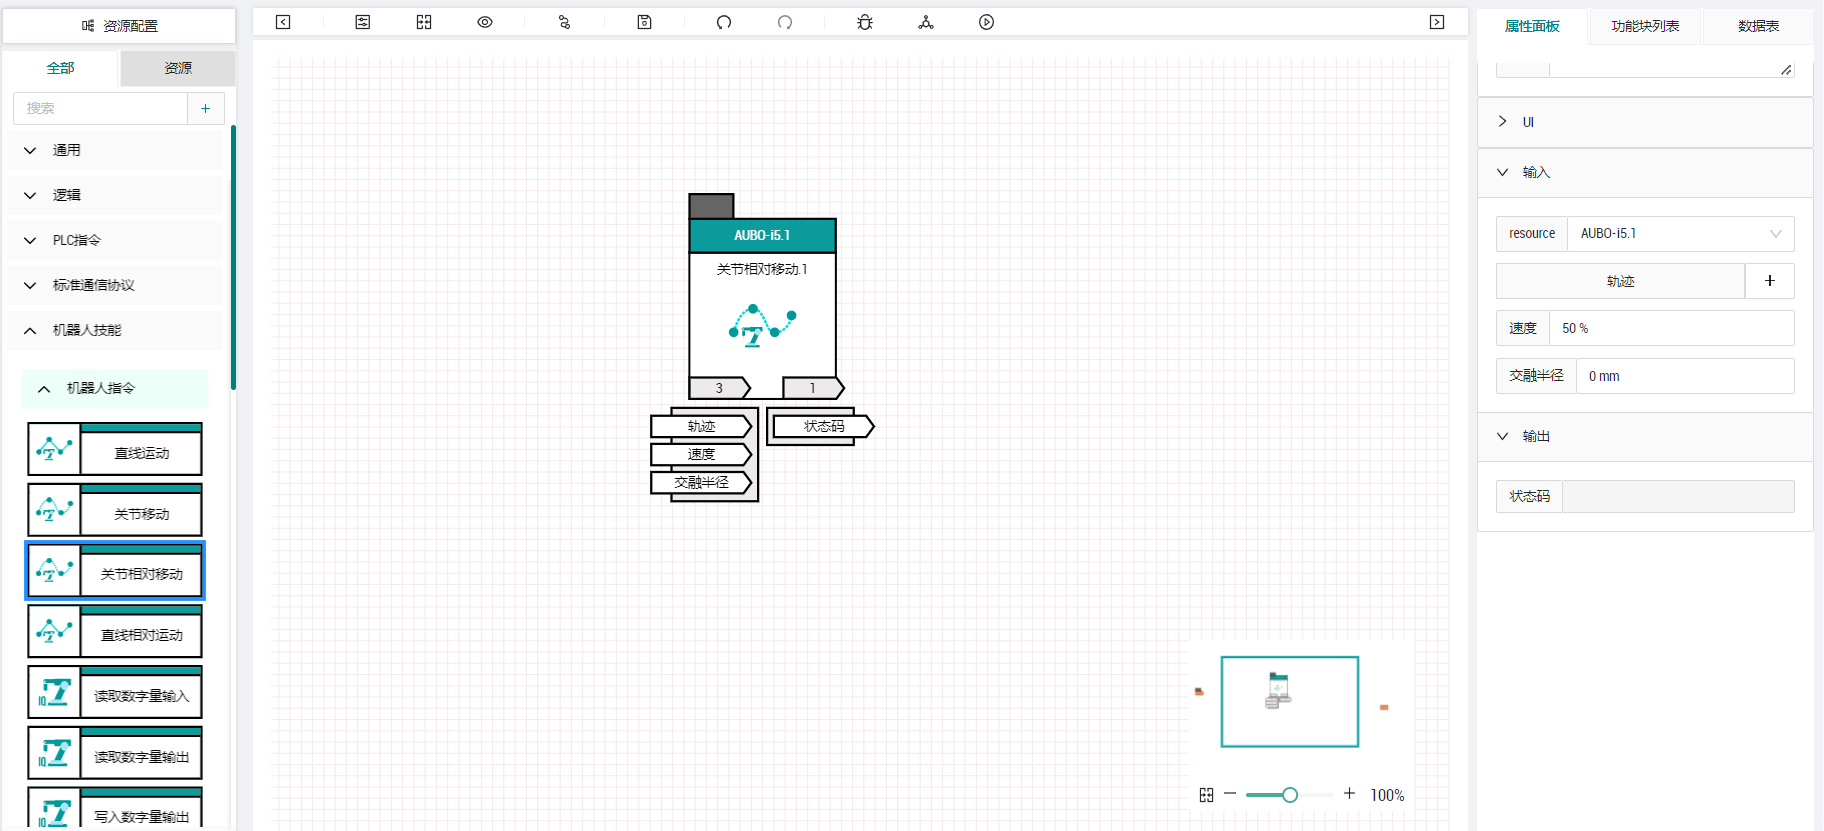This screenshot has width=1824, height=831.
Task: Select the 直线相对运动 block icon
Action: click(54, 631)
